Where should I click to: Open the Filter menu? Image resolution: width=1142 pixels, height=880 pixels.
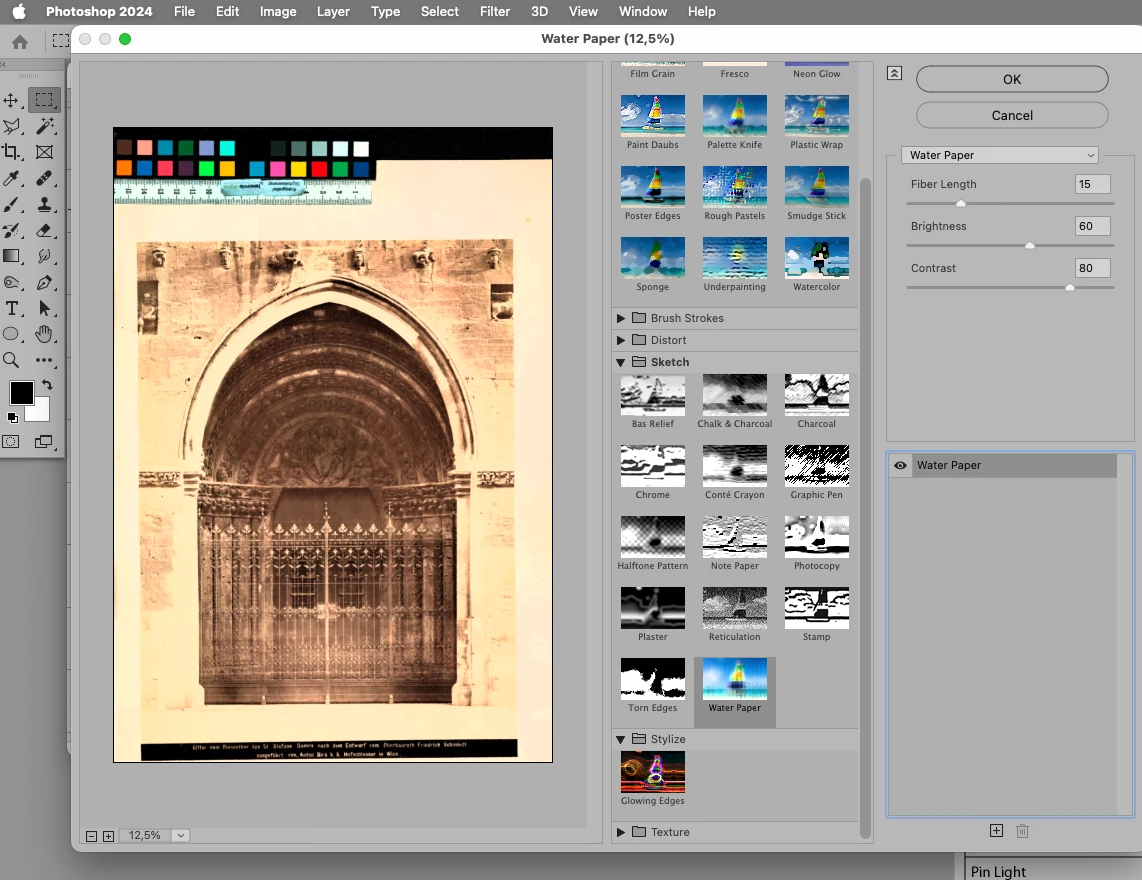click(494, 12)
